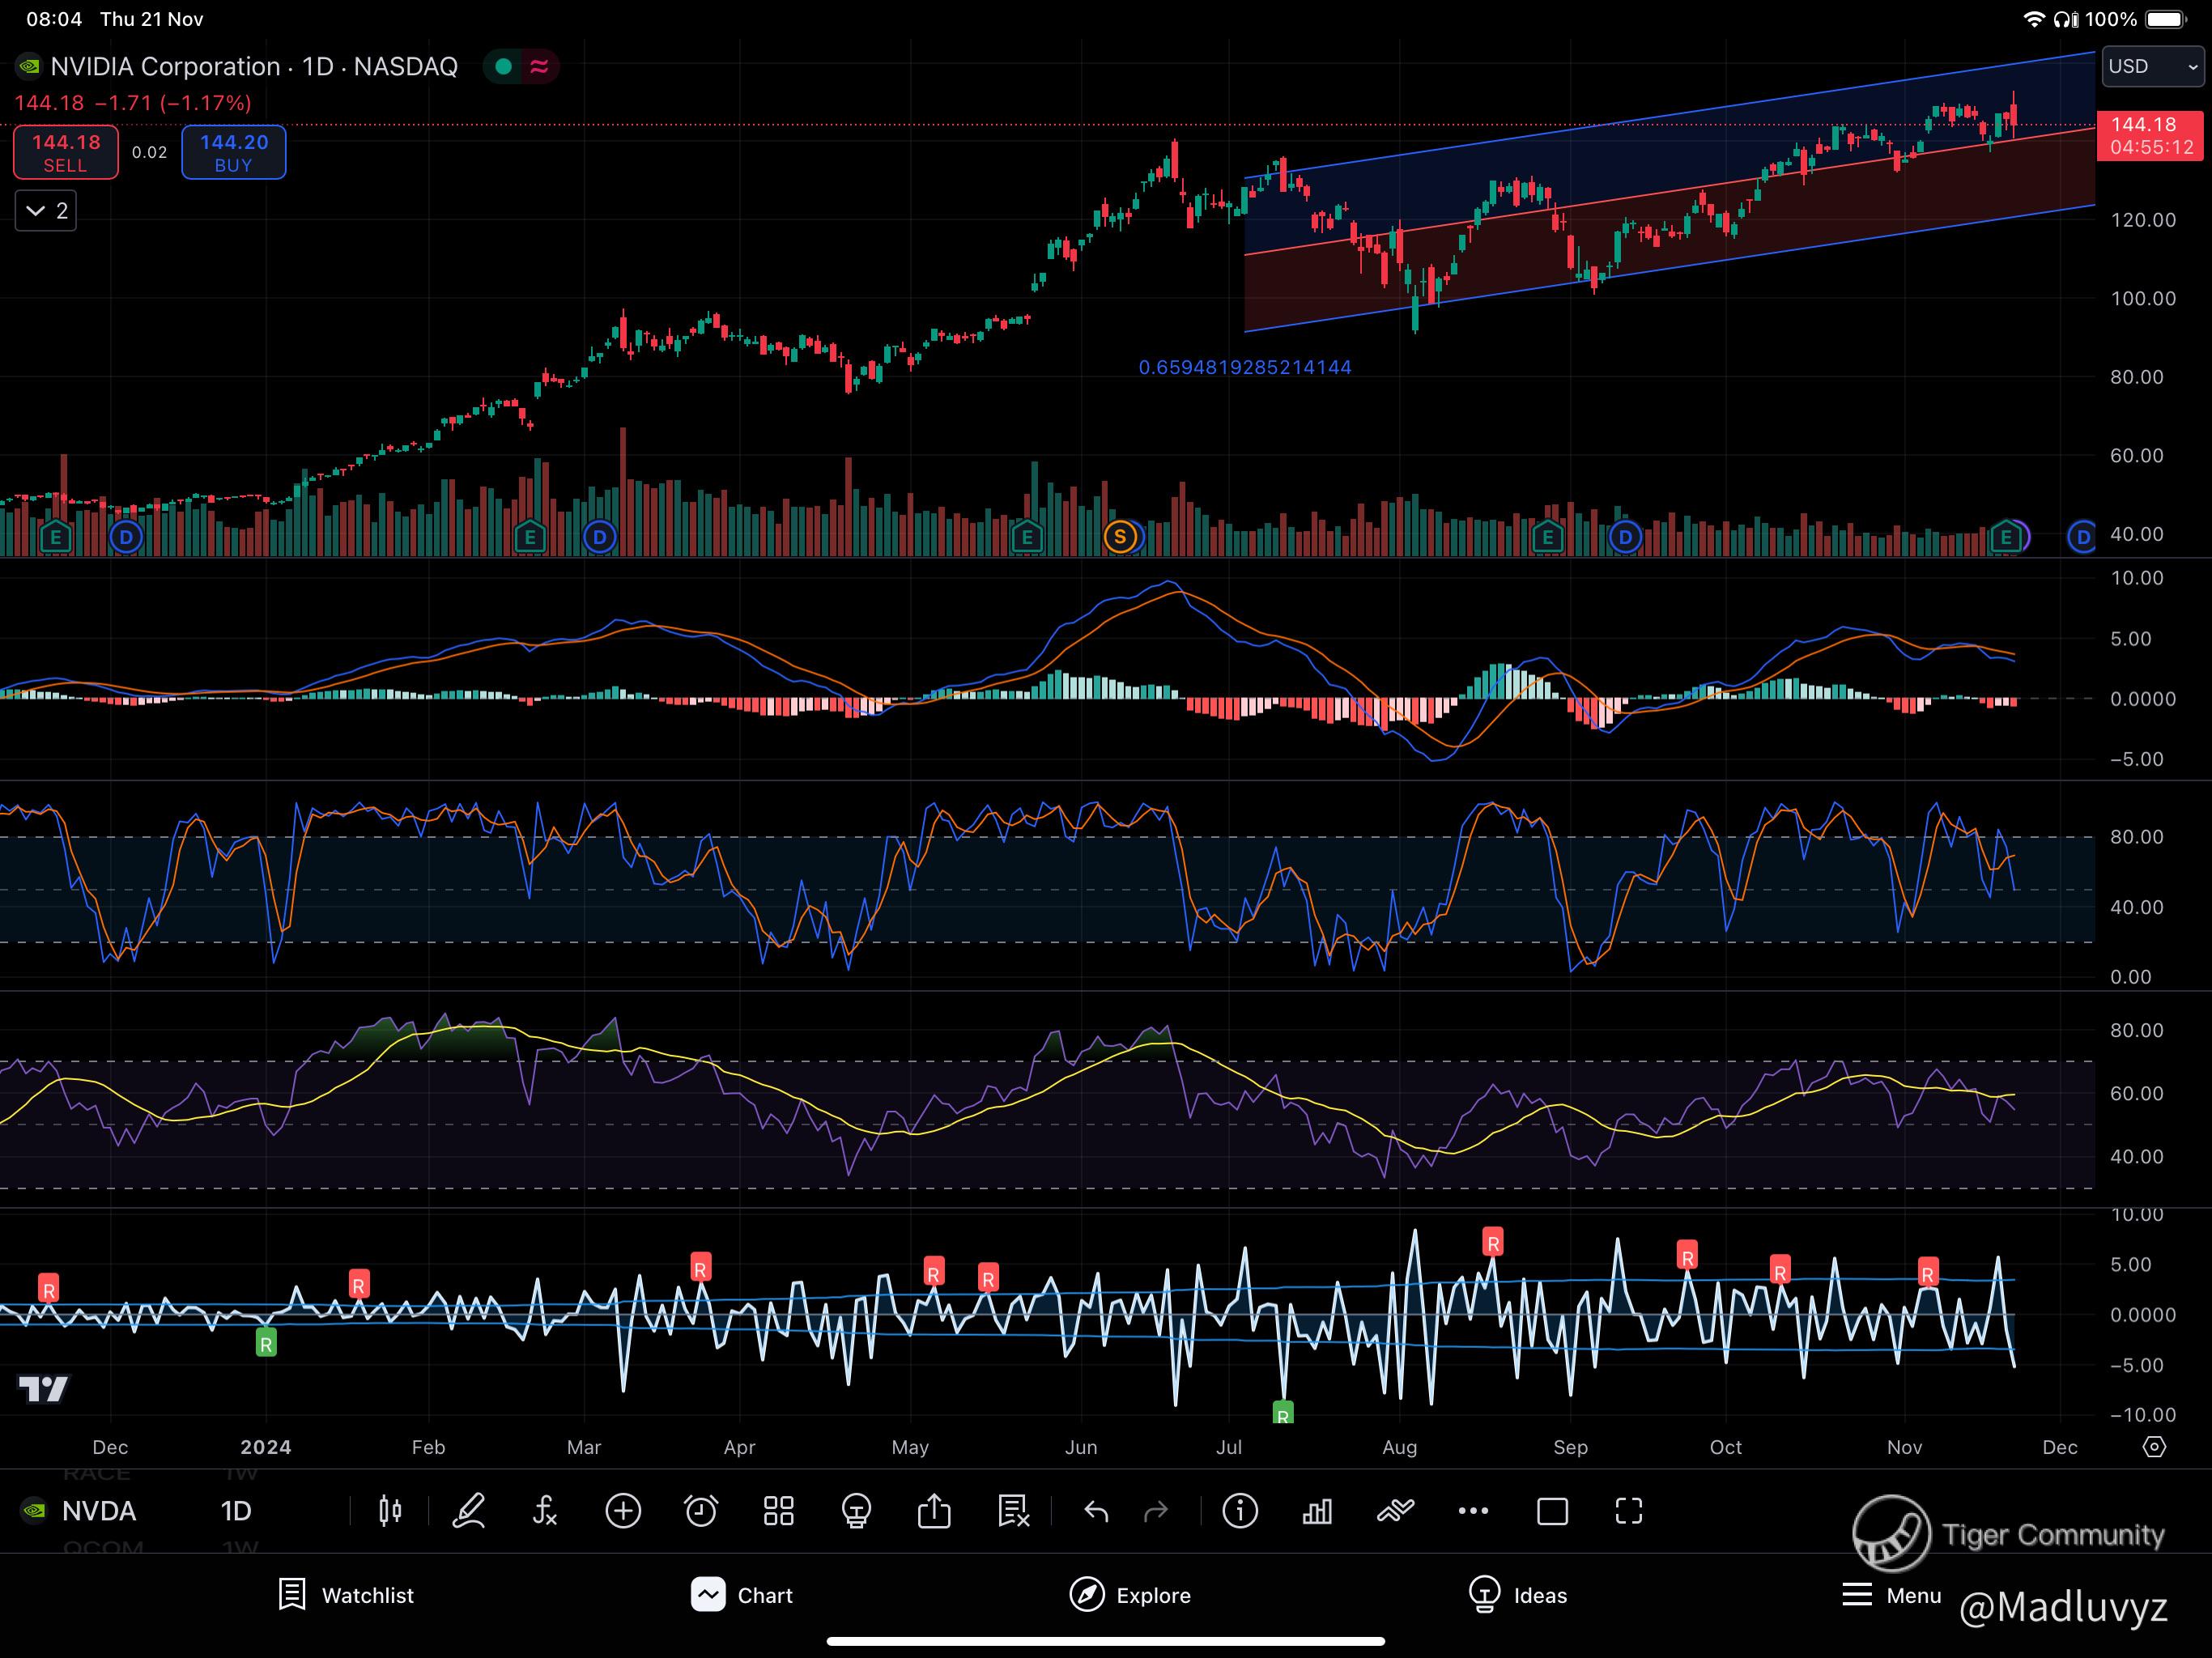The height and width of the screenshot is (1658, 2212).
Task: Toggle the green market status indicator
Action: coord(504,67)
